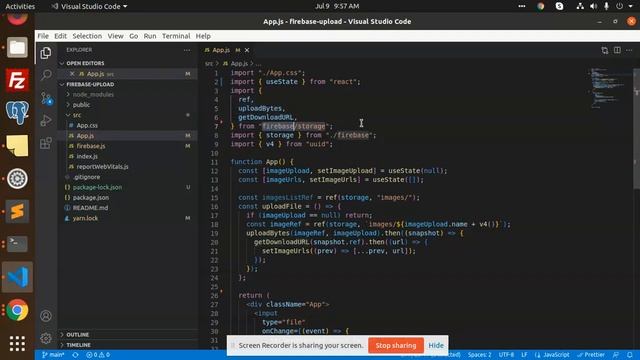This screenshot has width=640, height=360.
Task: Open Google Chrome from the dock
Action: 17,310
